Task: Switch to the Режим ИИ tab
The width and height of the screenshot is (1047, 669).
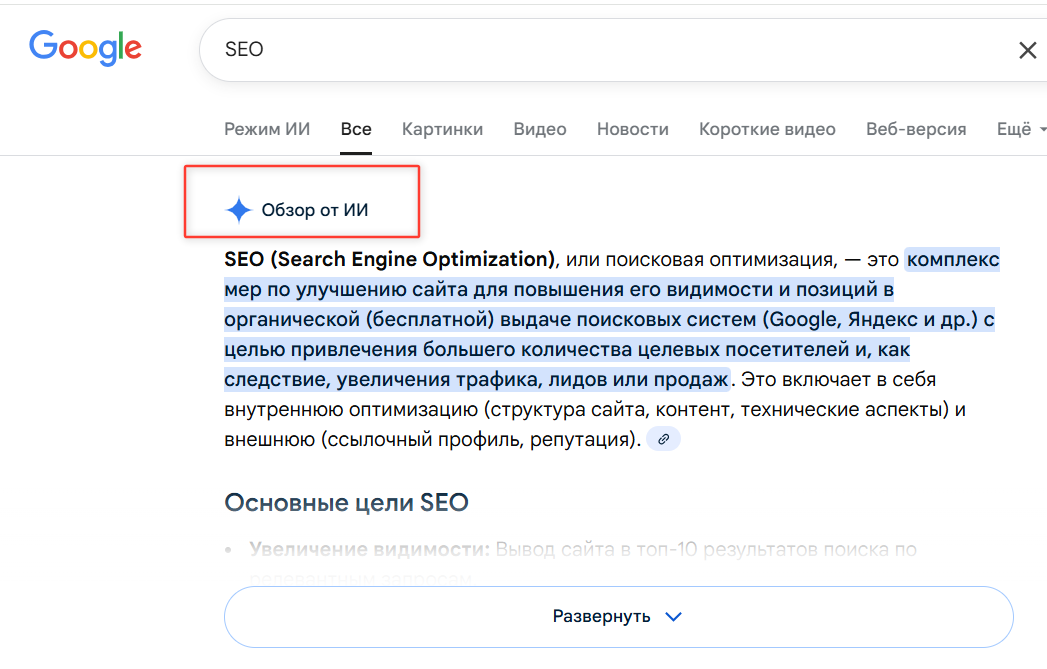Action: point(266,129)
